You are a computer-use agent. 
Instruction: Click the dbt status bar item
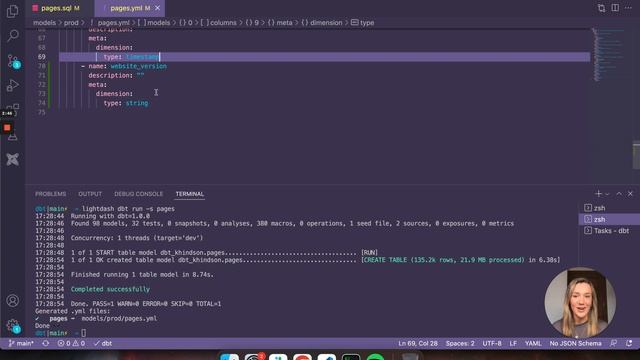pyautogui.click(x=103, y=344)
